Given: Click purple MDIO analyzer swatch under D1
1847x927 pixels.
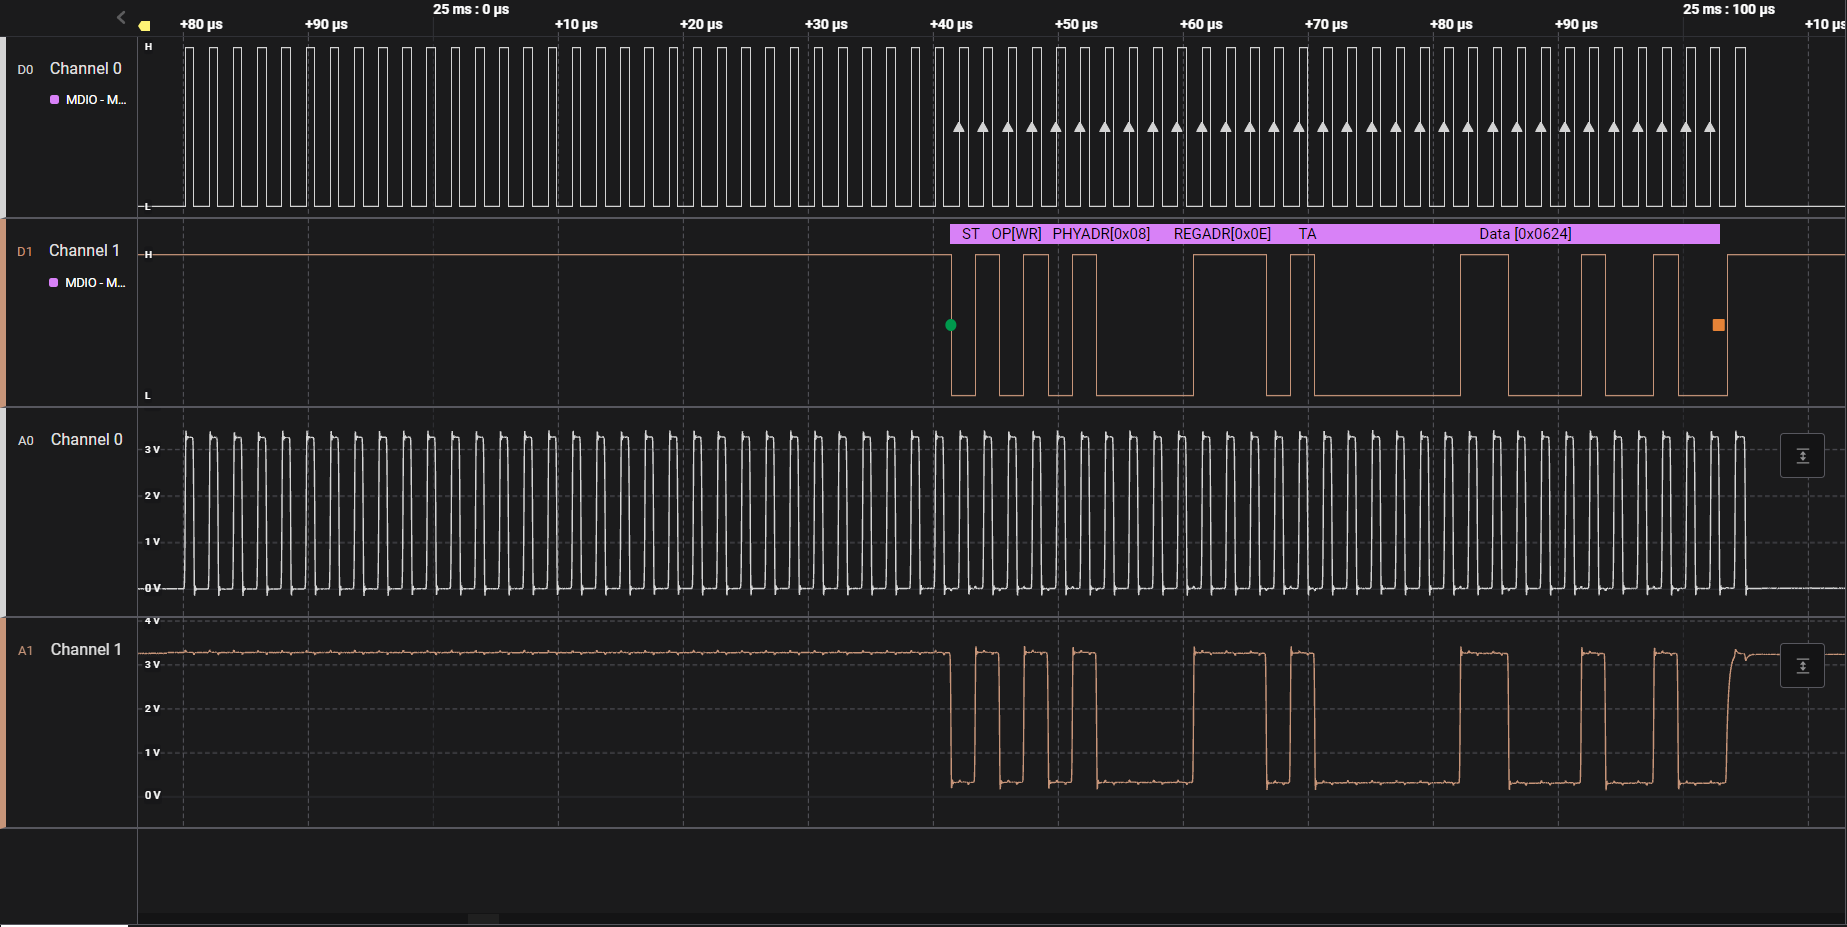Looking at the screenshot, I should (x=54, y=283).
